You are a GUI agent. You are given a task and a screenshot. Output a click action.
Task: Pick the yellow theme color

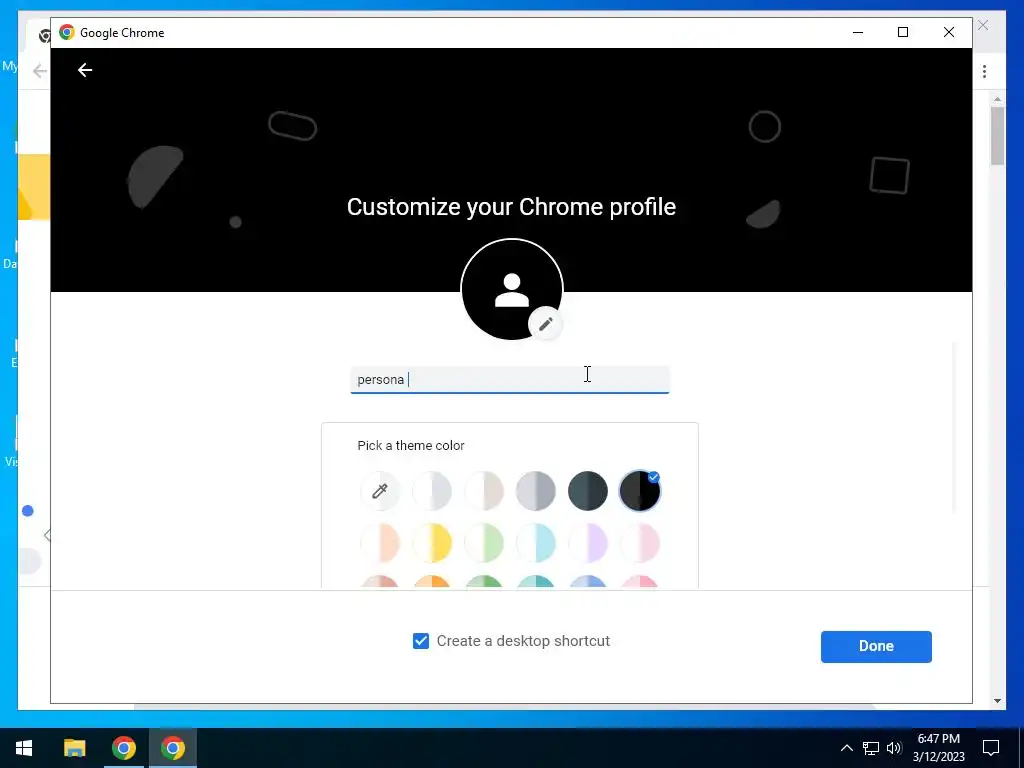pos(432,543)
